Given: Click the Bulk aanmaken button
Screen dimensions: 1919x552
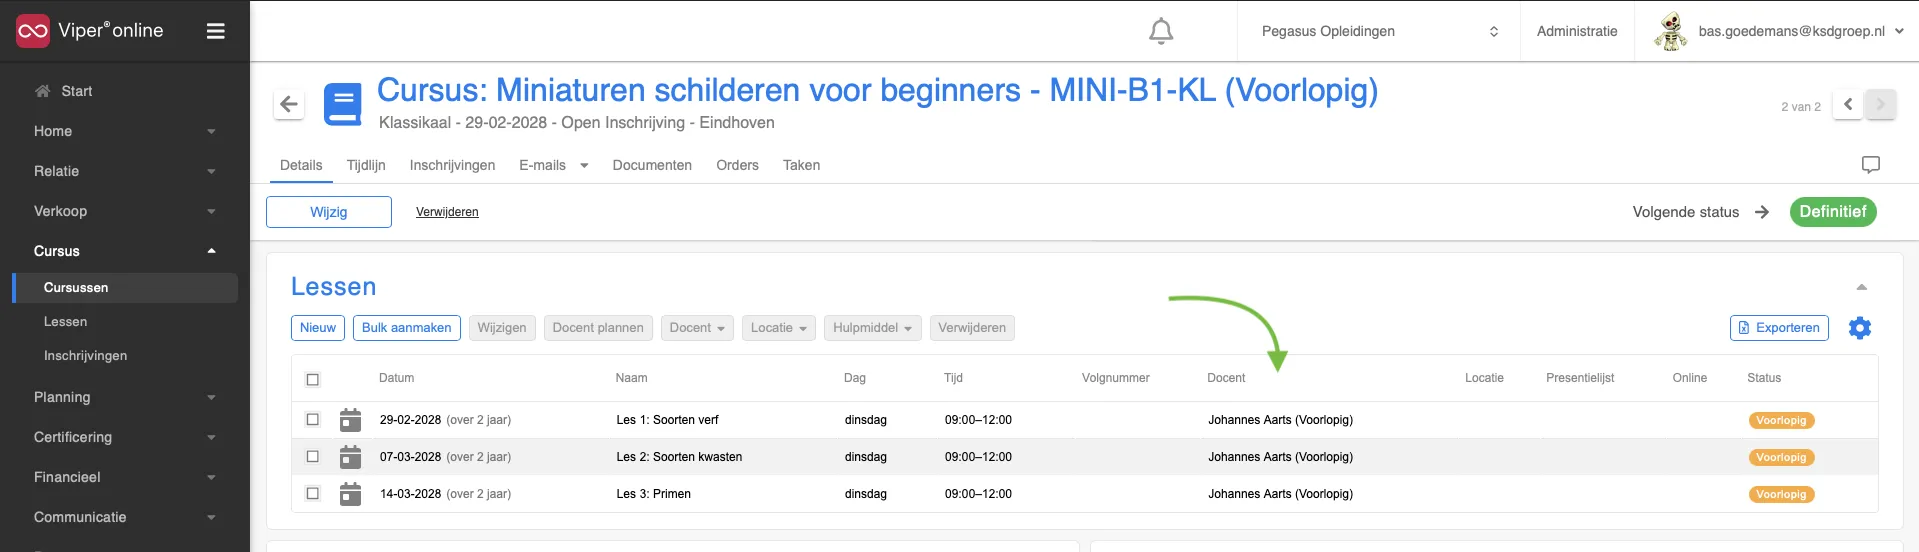Looking at the screenshot, I should (x=406, y=328).
